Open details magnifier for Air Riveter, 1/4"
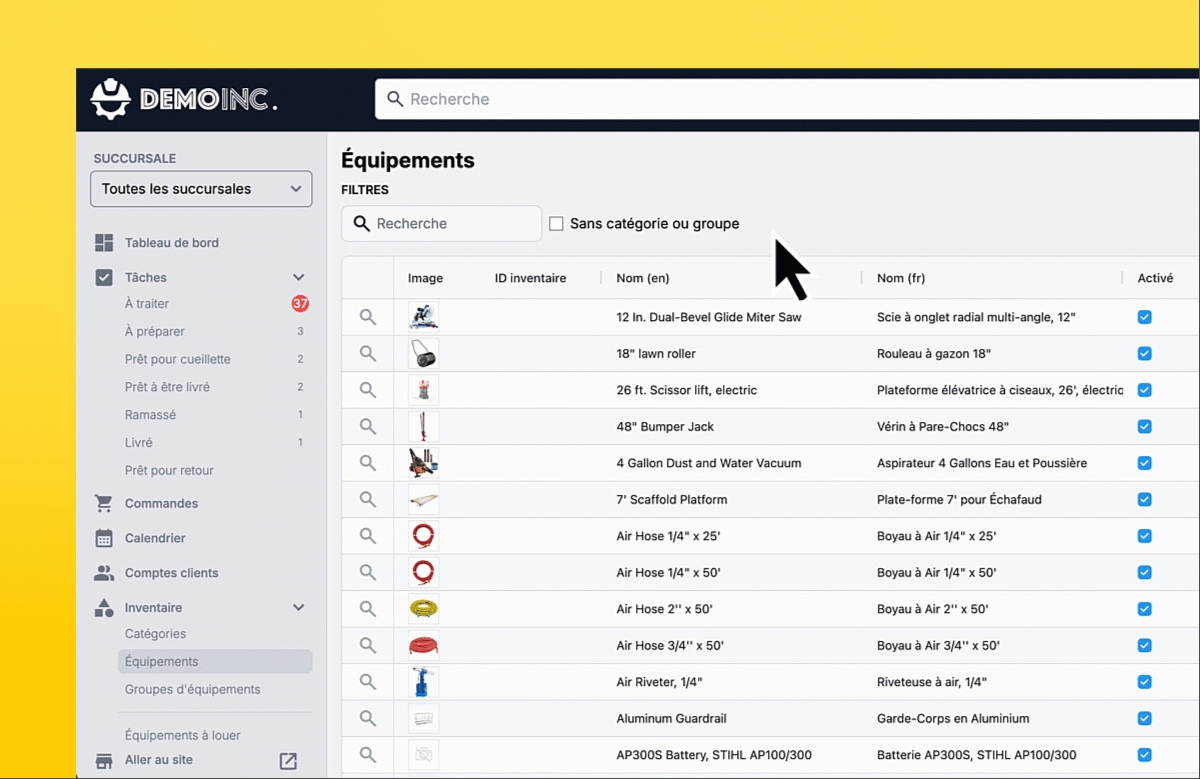Viewport: 1200px width, 779px height. 368,682
